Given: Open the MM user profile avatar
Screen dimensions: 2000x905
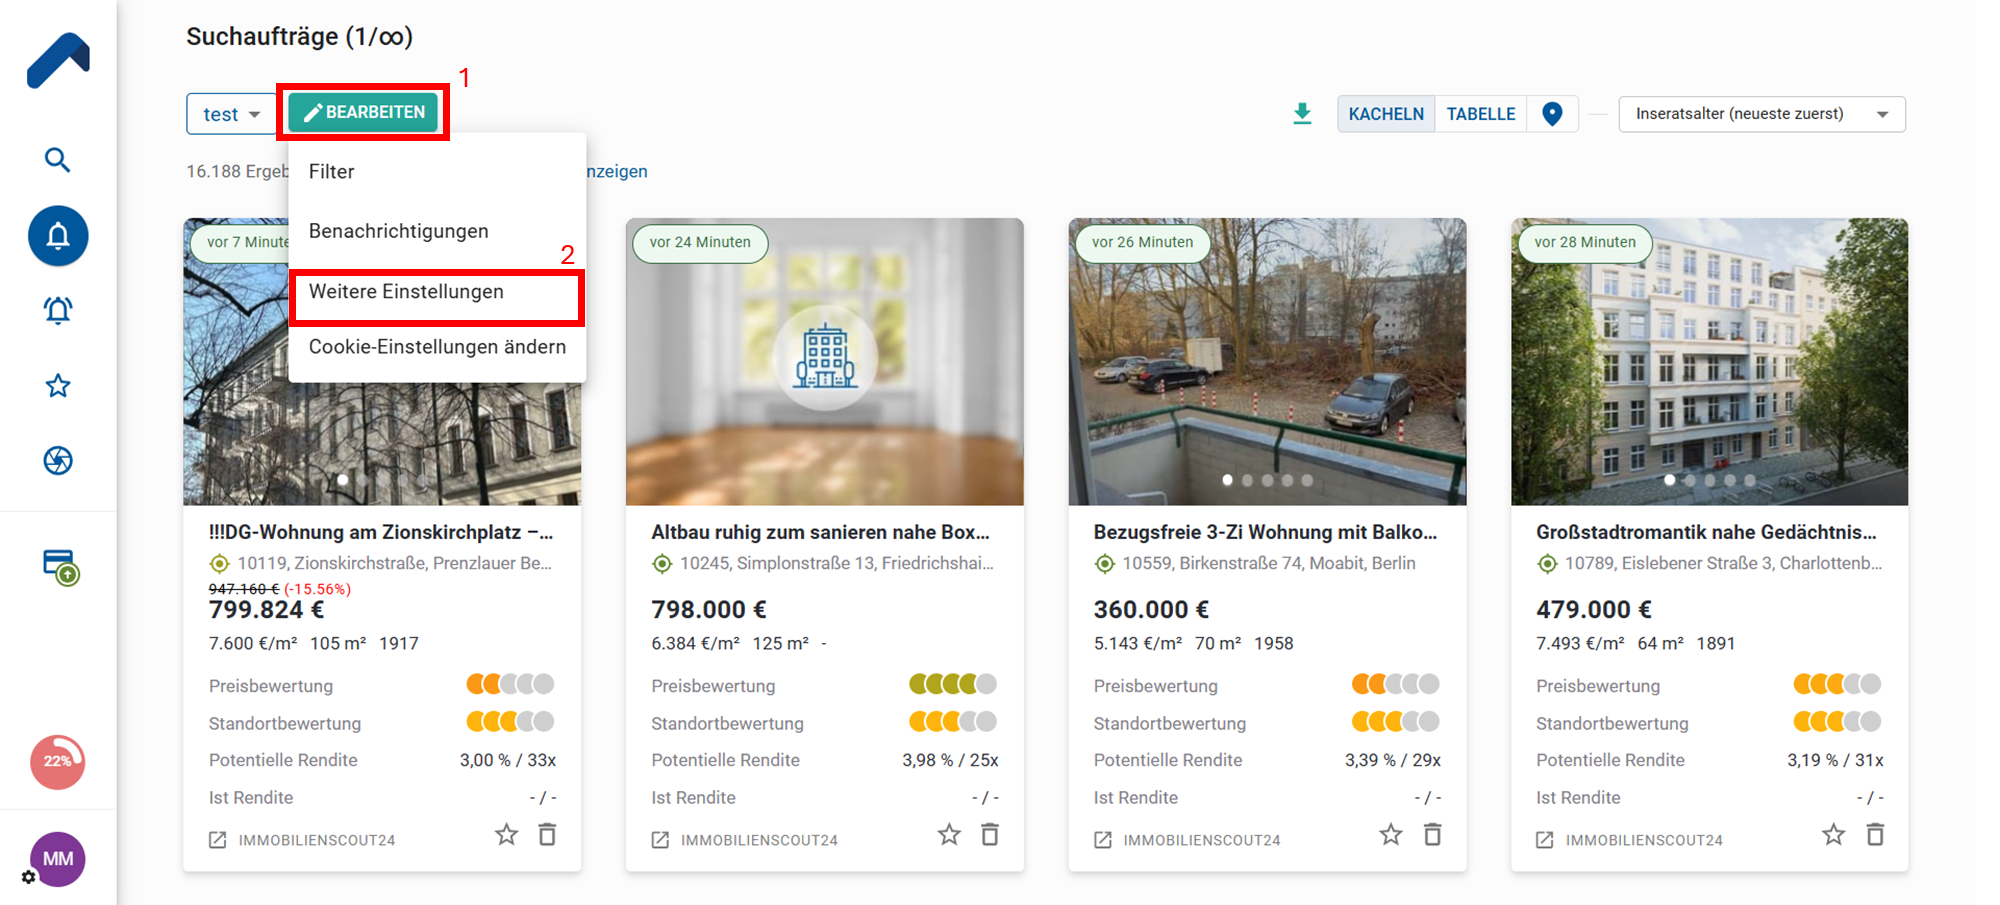Looking at the screenshot, I should [57, 858].
